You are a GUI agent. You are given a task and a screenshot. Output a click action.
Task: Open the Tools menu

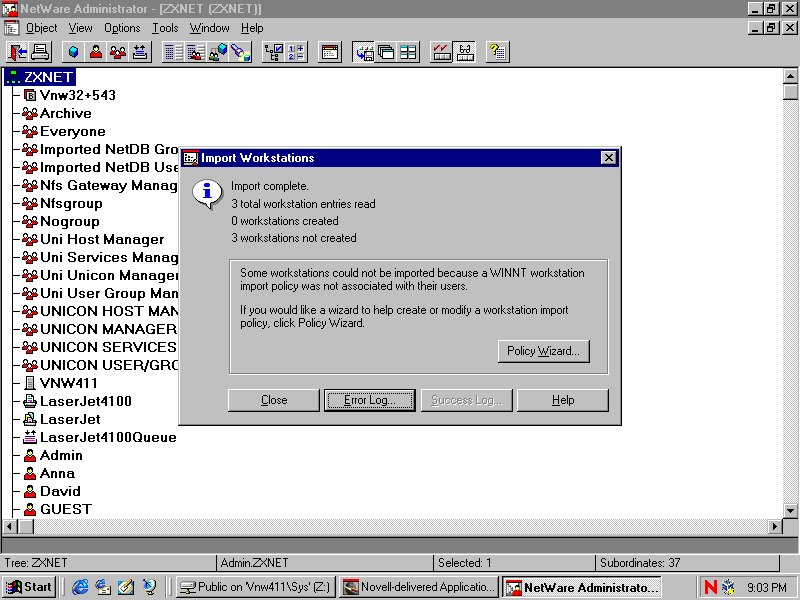point(165,28)
